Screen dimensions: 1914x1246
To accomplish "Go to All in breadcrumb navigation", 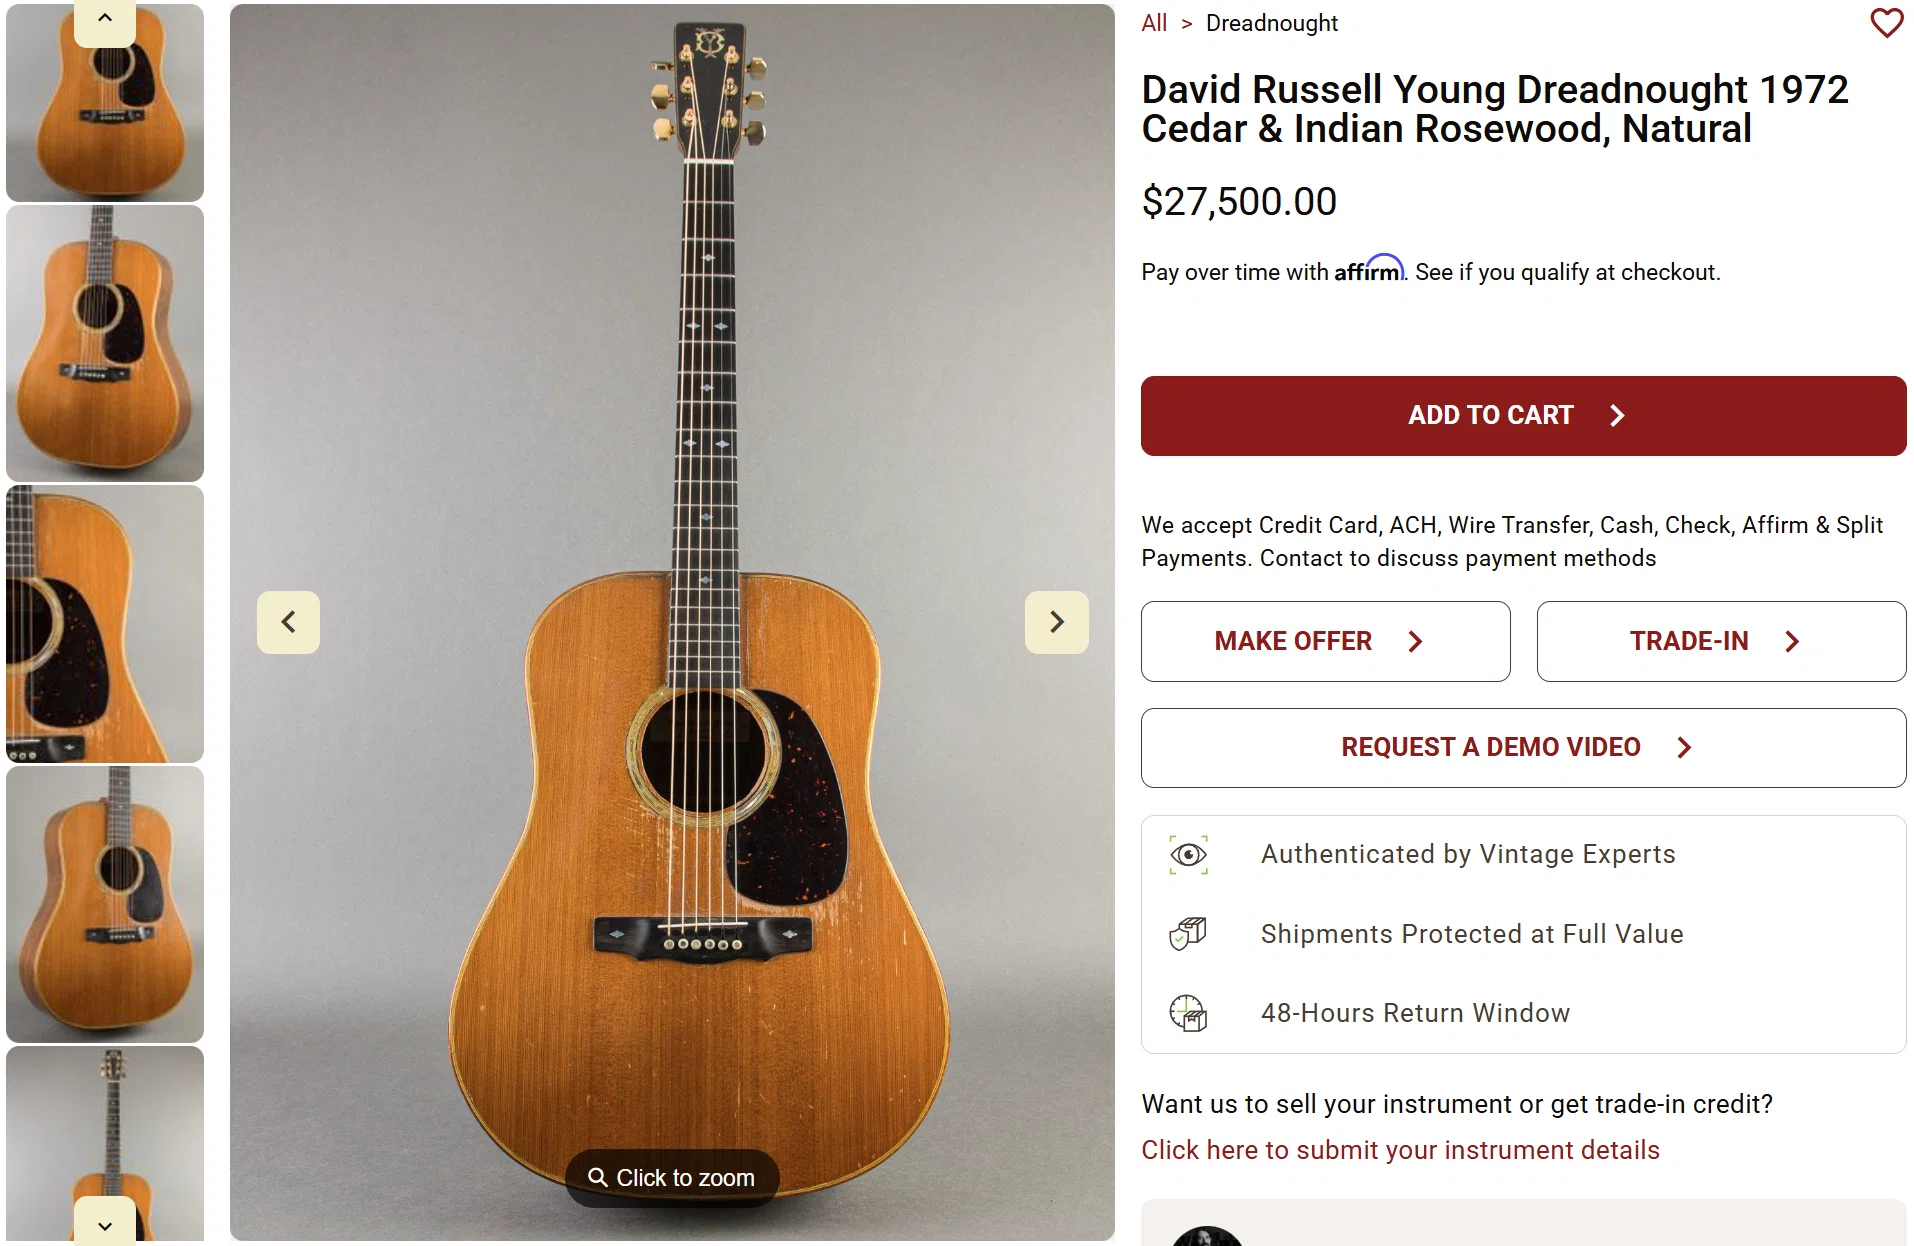I will pyautogui.click(x=1154, y=23).
